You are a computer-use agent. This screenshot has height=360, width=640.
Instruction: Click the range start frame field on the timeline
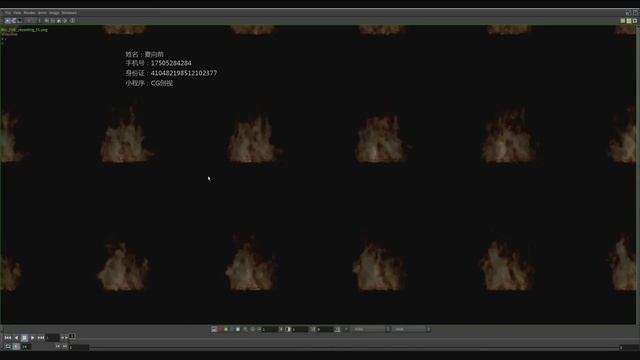(x=79, y=347)
